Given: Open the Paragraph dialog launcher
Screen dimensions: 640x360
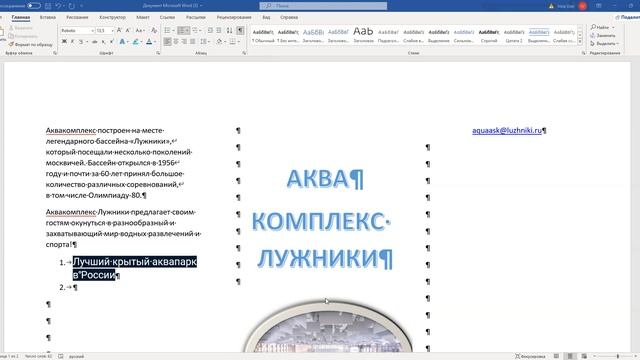Looking at the screenshot, I should coord(244,53).
